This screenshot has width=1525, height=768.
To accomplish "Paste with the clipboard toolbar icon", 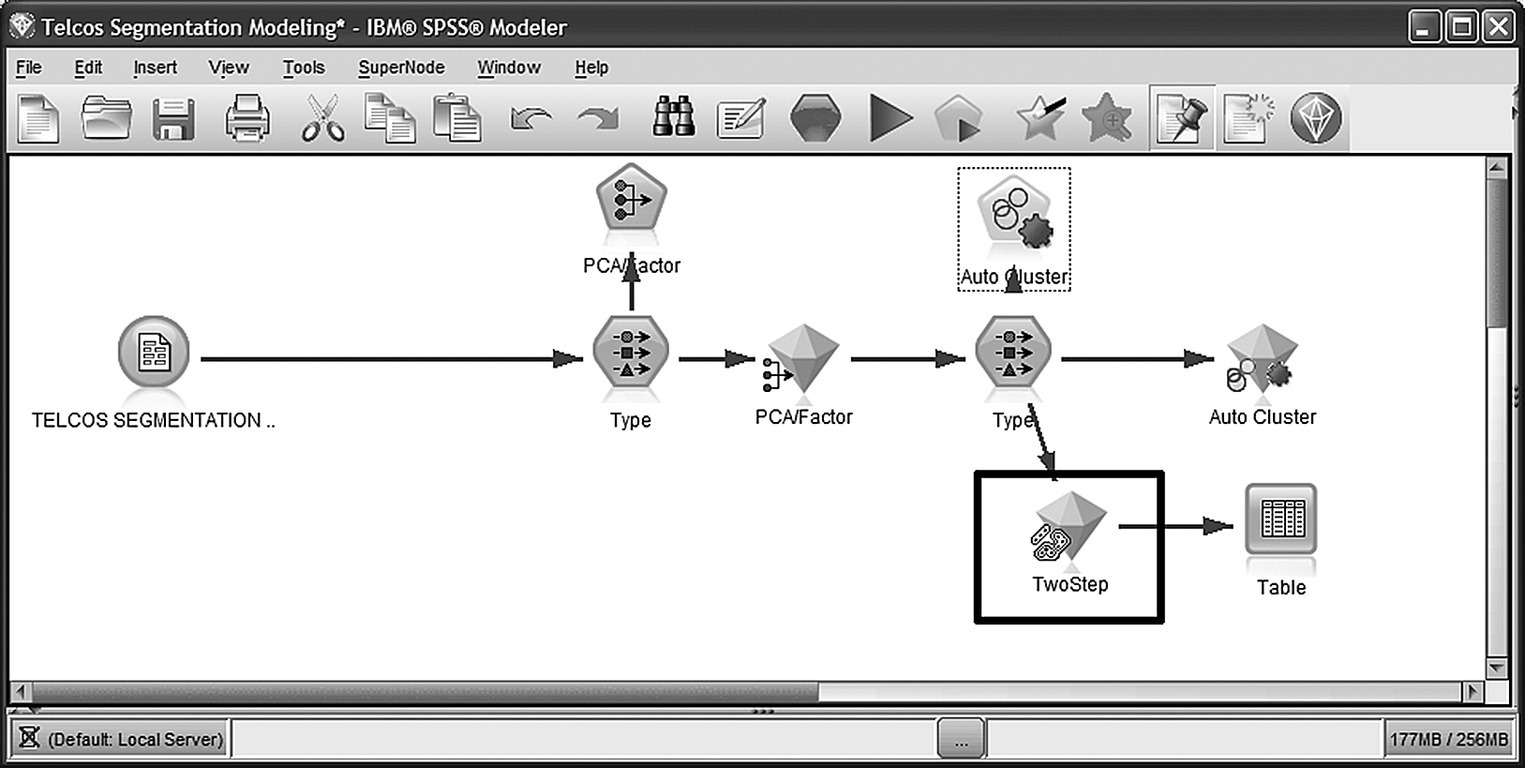I will (457, 119).
